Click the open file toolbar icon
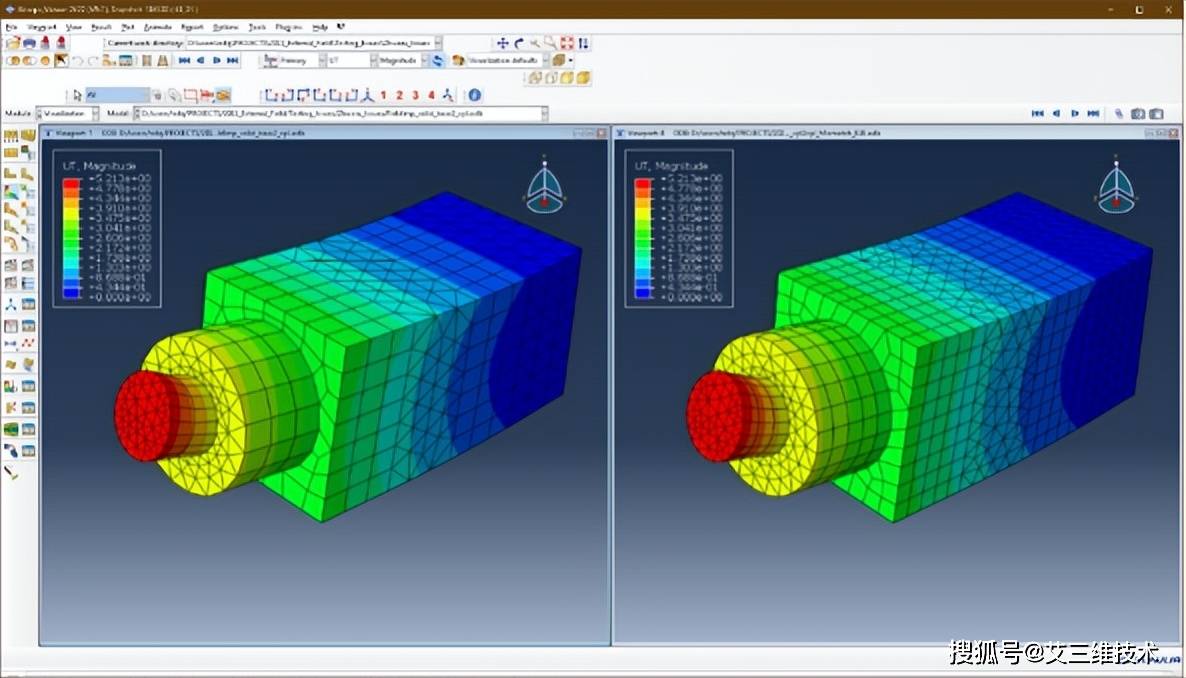 13,43
